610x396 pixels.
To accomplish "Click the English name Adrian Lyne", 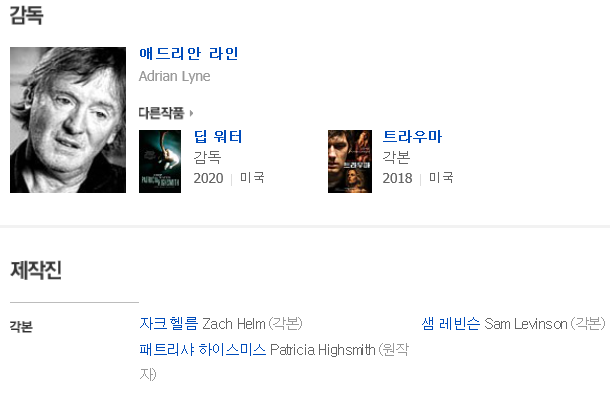I will [x=175, y=76].
